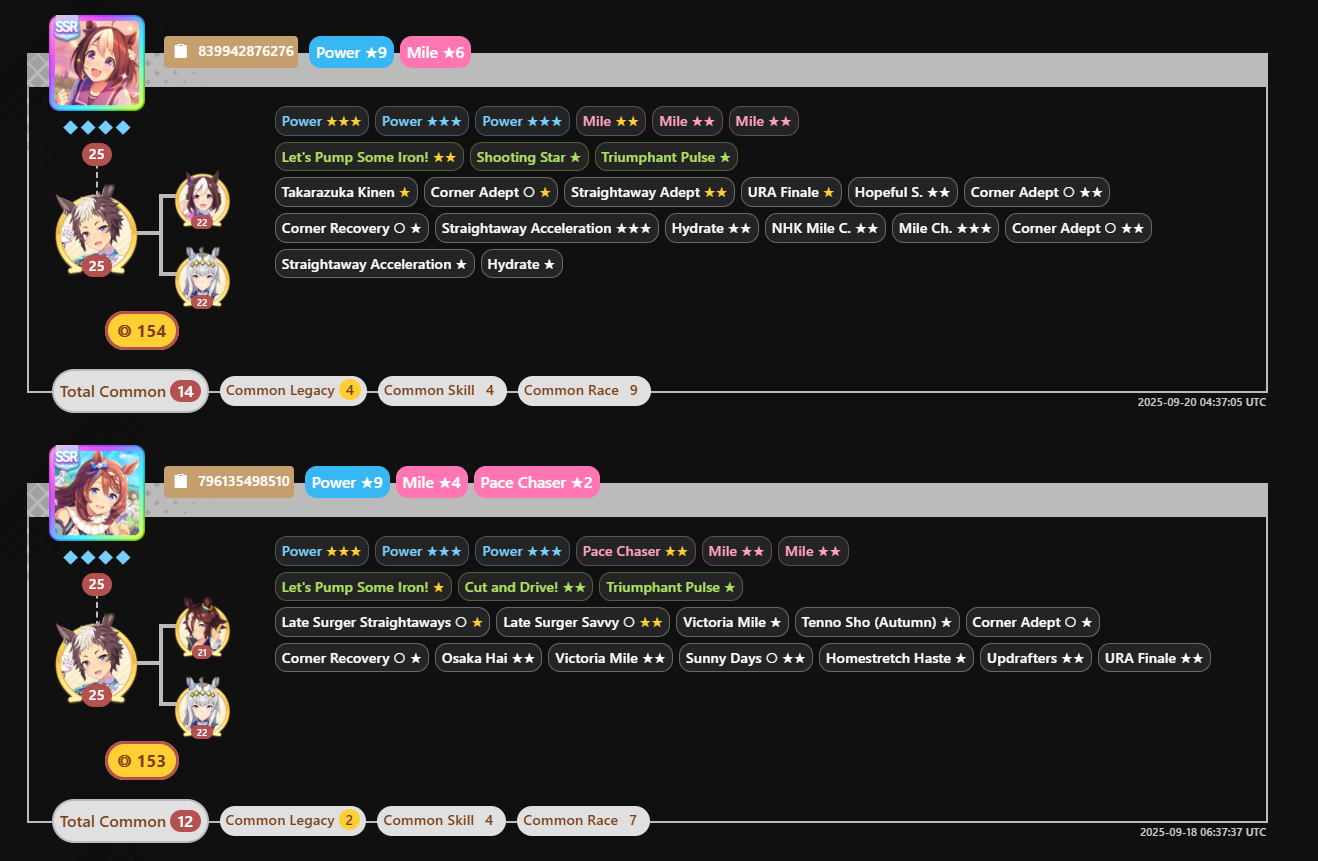This screenshot has width=1318, height=861.
Task: Click the Mile ★4 header tag
Action: (x=433, y=482)
